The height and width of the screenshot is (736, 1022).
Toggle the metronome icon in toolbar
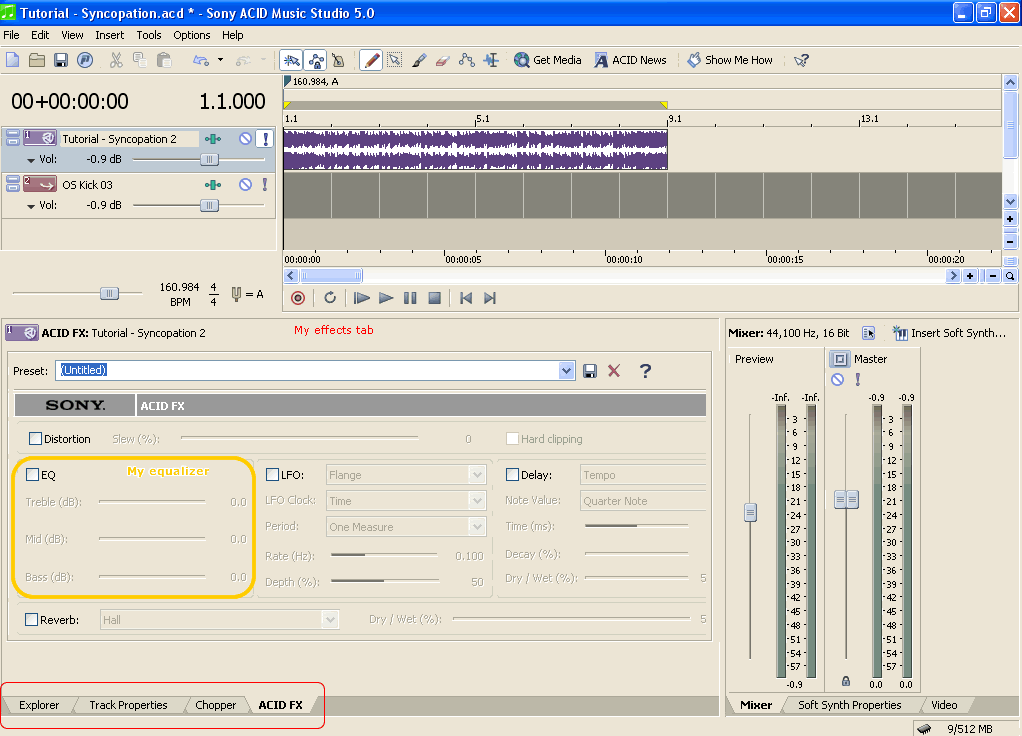pyautogui.click(x=338, y=60)
